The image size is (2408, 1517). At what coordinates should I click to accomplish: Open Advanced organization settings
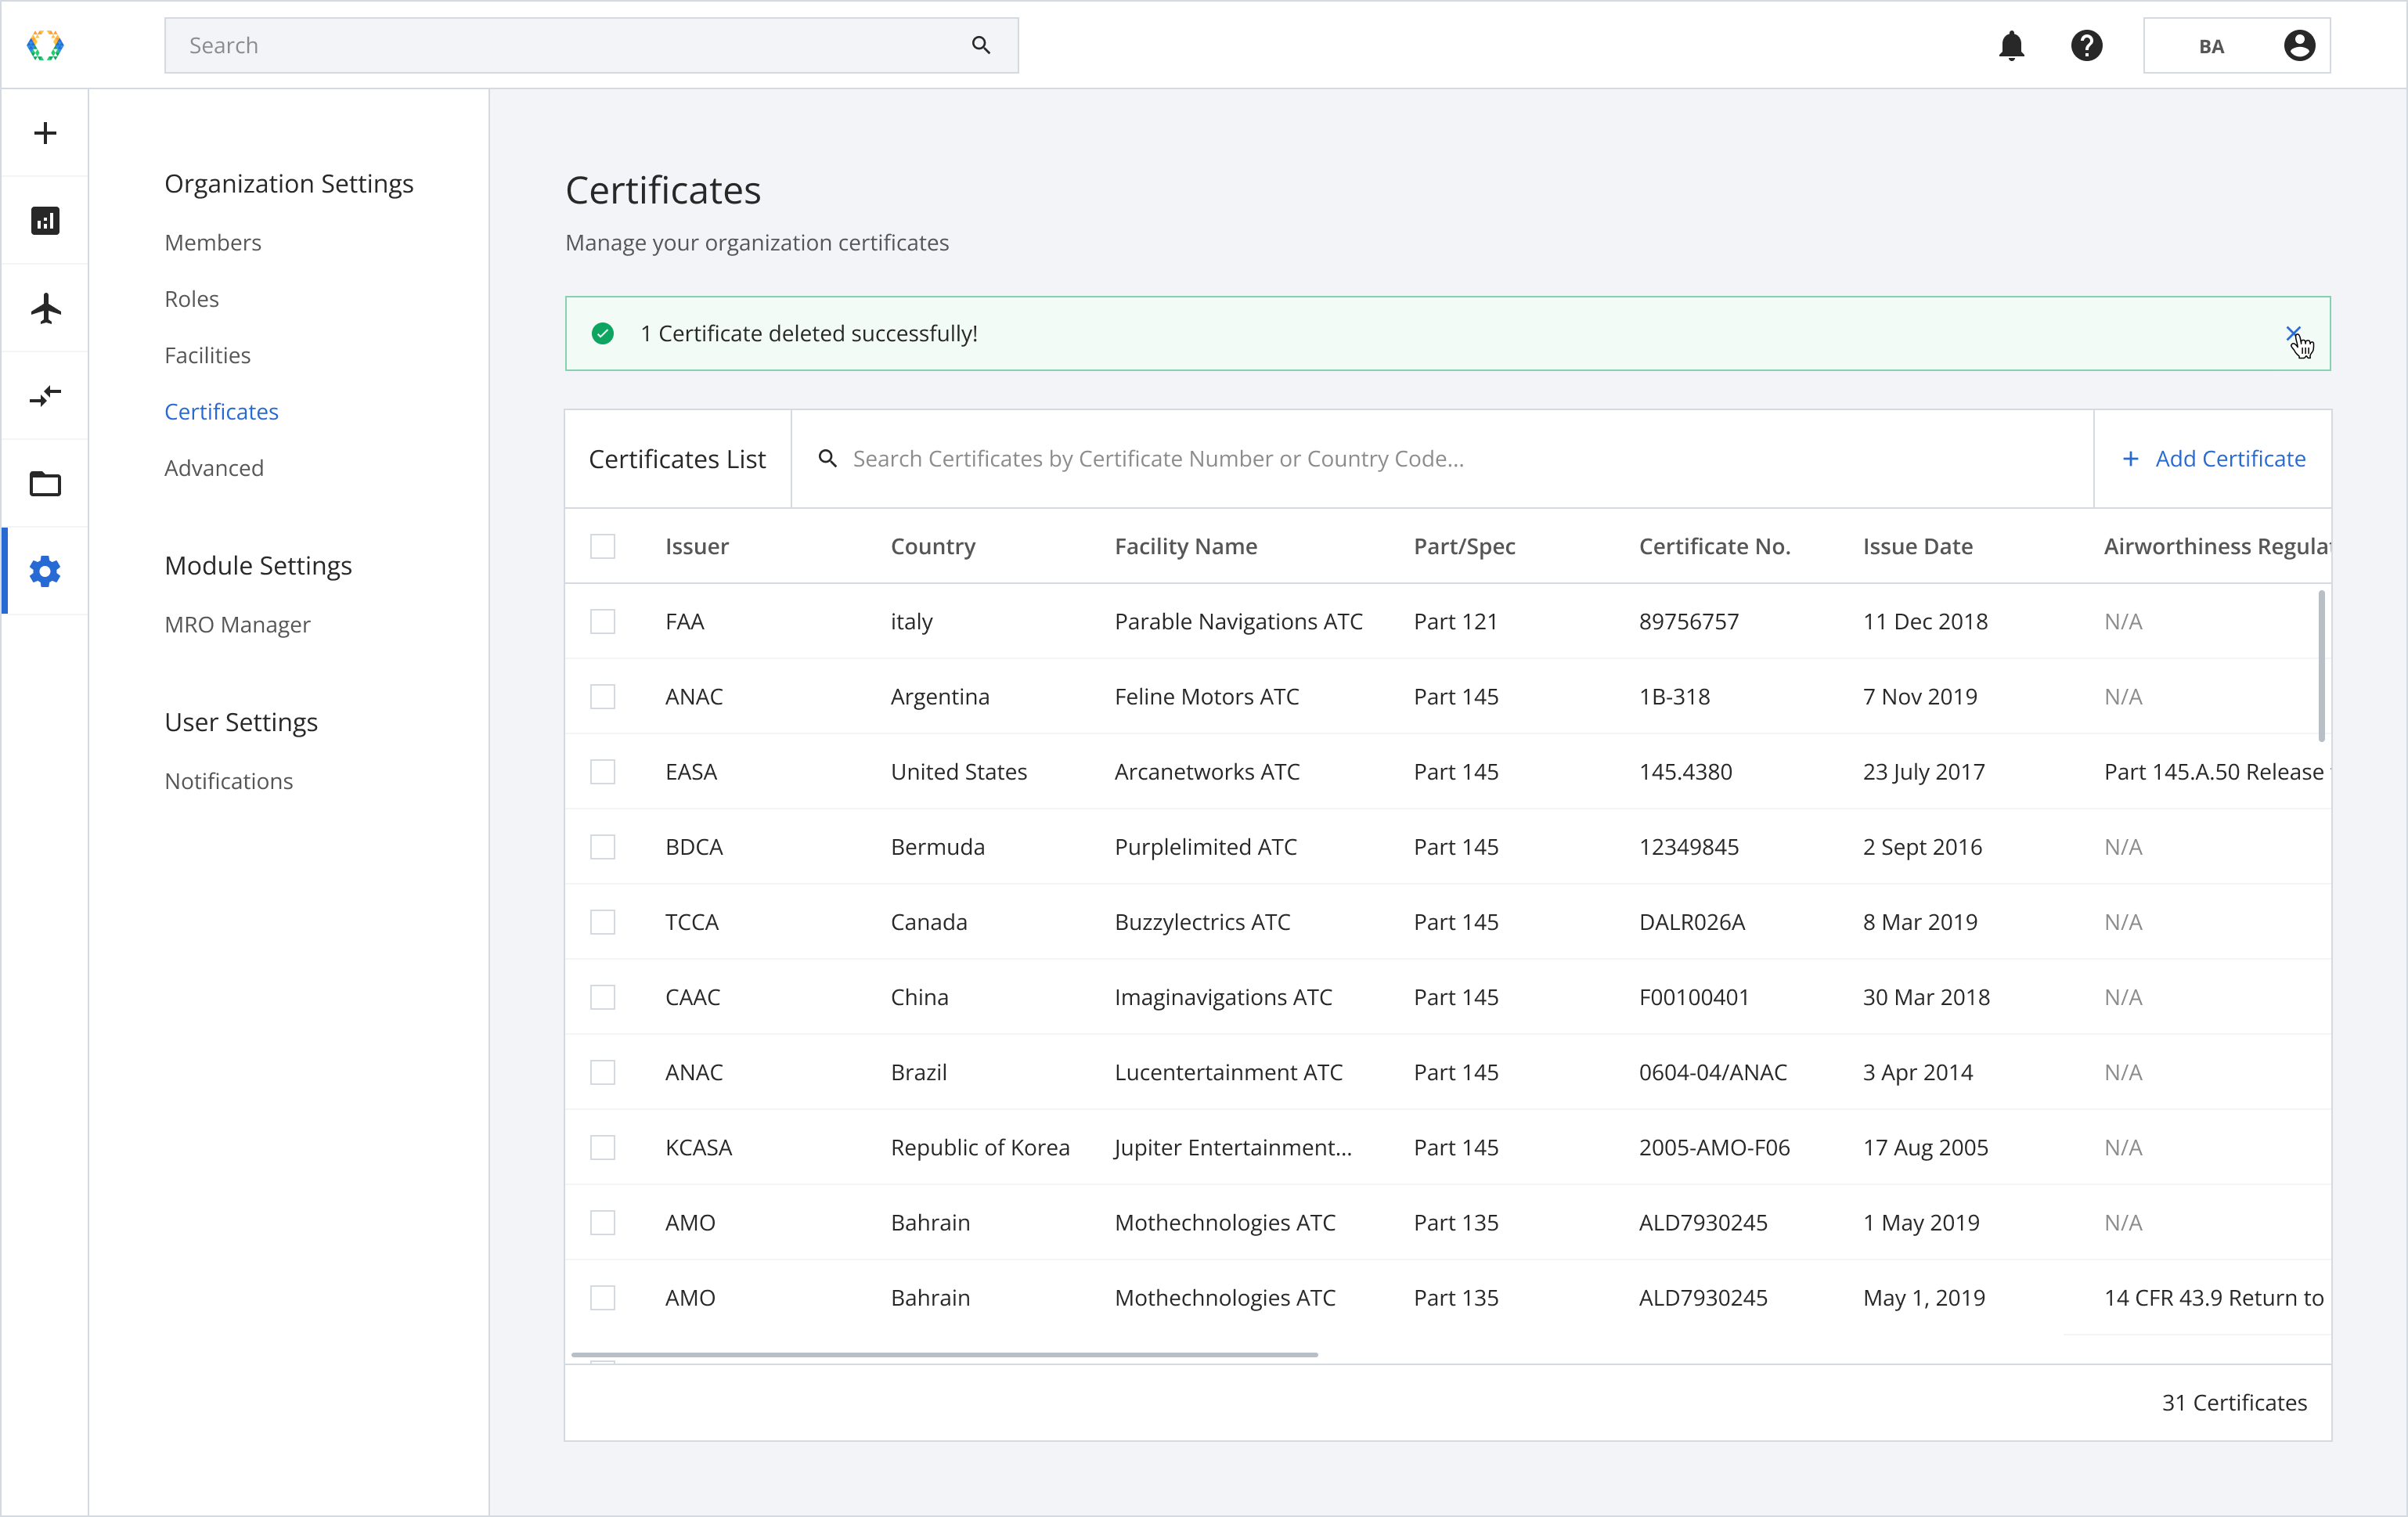coord(214,467)
